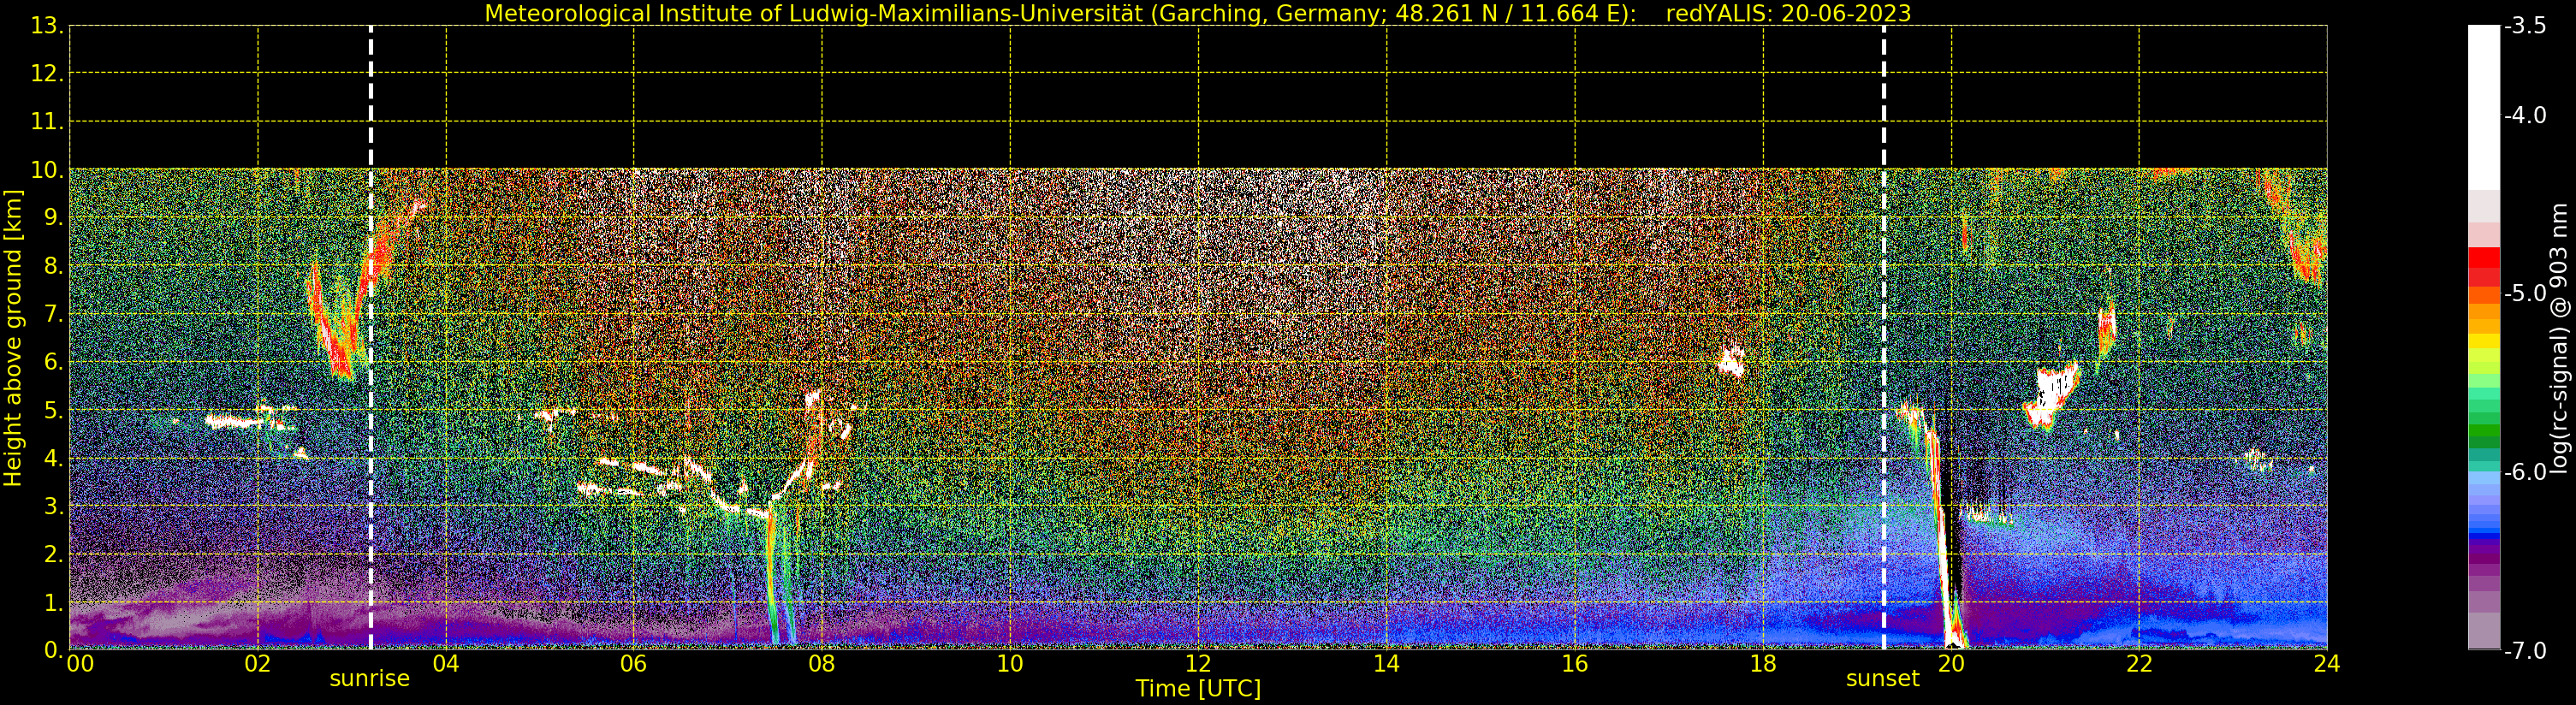
Task: Click the height tick label '7.'
Action: point(54,314)
